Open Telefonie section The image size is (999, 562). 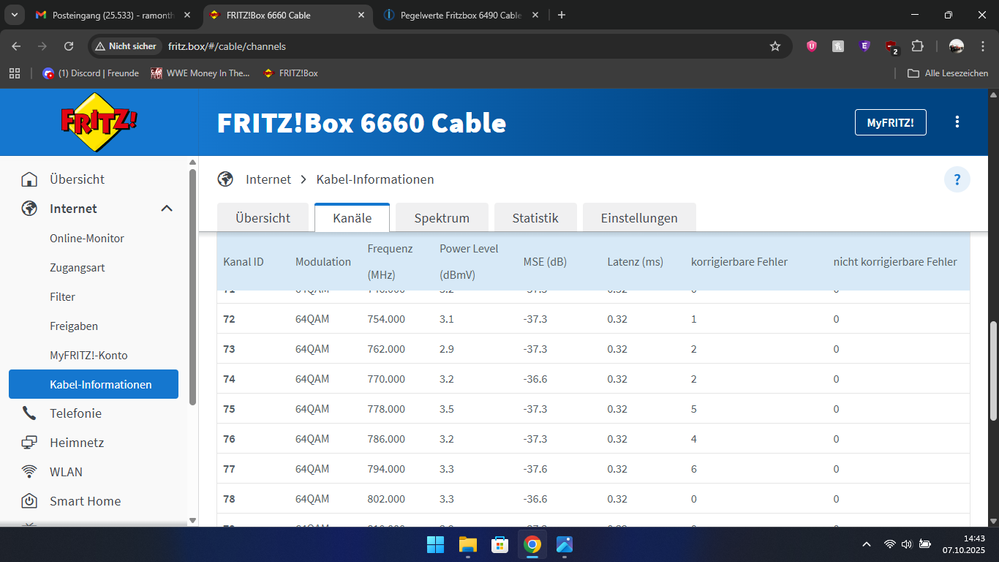tap(75, 414)
